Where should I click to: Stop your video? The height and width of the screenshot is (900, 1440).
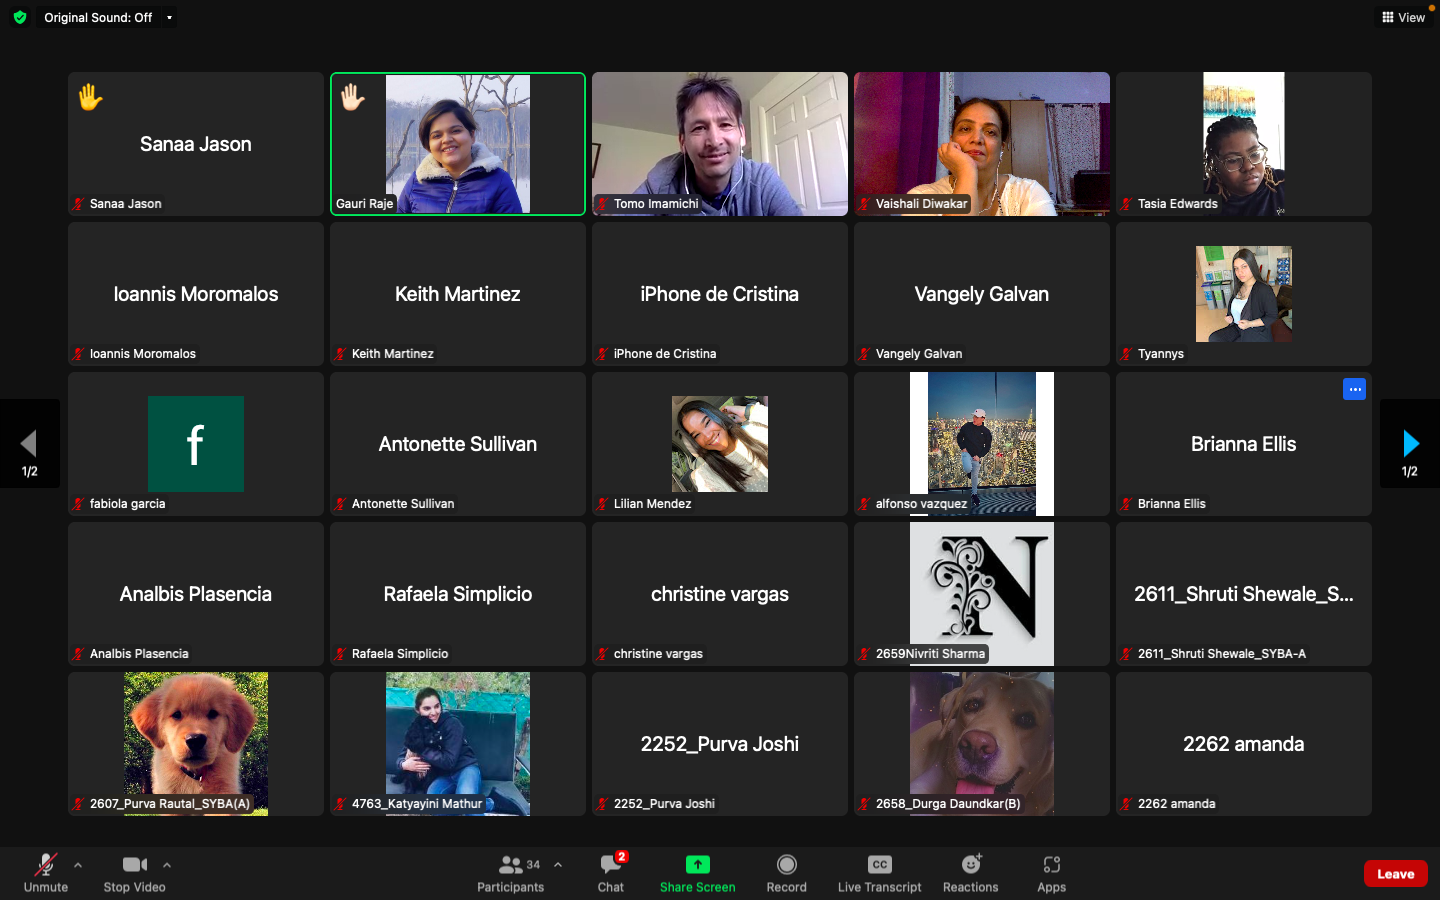[x=134, y=873]
